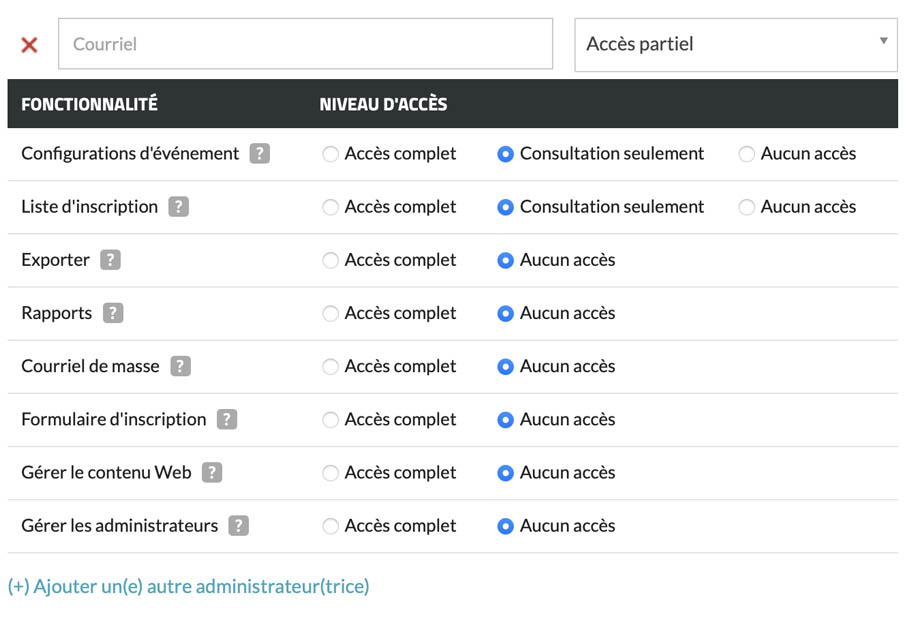
Task: Click help icon for Formulaire d'inscription
Action: 227,419
